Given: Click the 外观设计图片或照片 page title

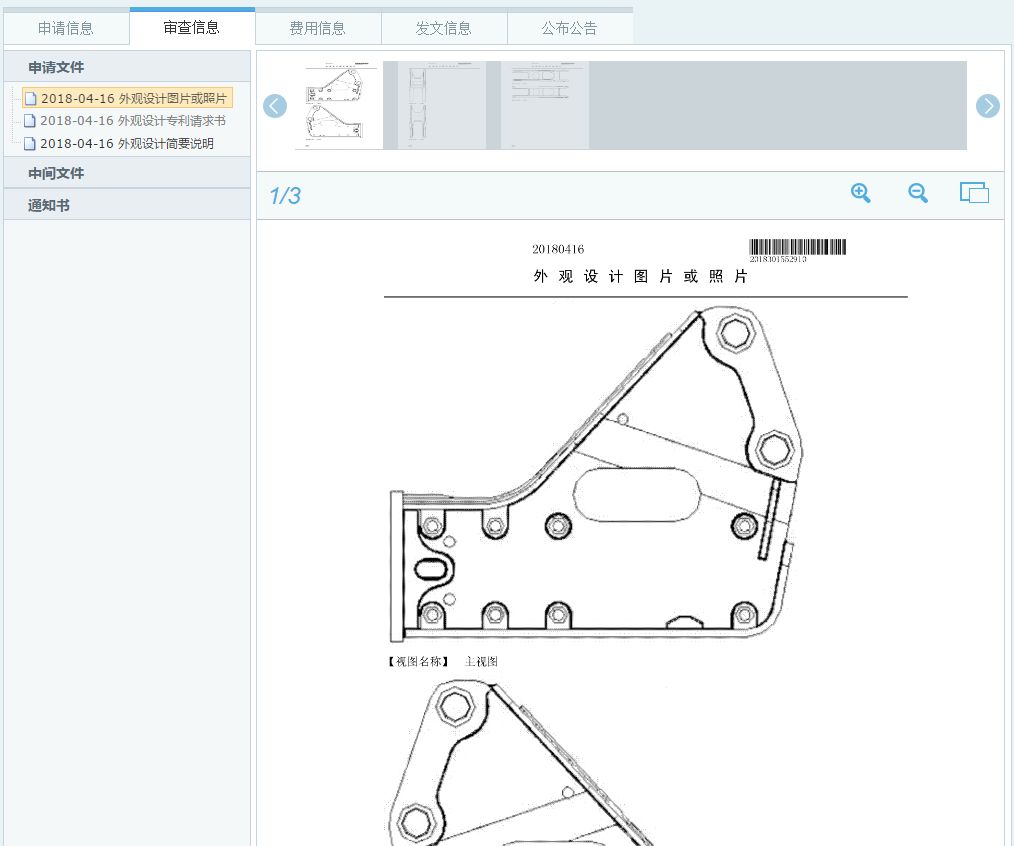Looking at the screenshot, I should 641,277.
